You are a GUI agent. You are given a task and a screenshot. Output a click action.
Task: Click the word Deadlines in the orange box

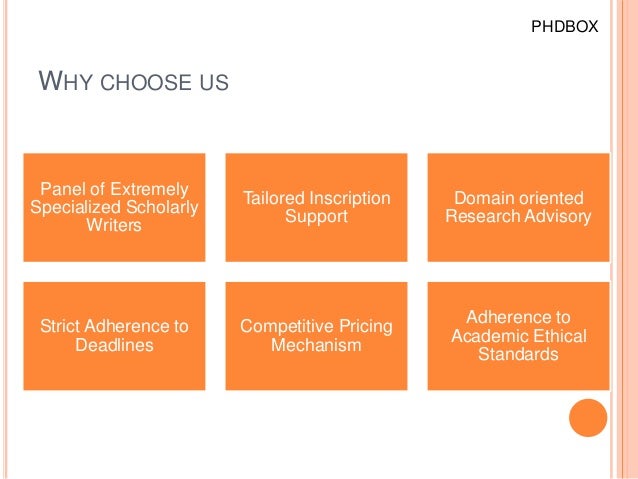(114, 345)
